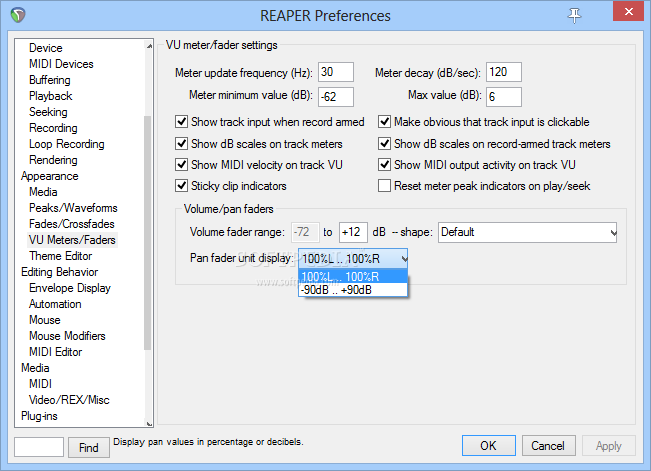
Task: Open the MIDI Editor settings page
Action: pyautogui.click(x=56, y=352)
